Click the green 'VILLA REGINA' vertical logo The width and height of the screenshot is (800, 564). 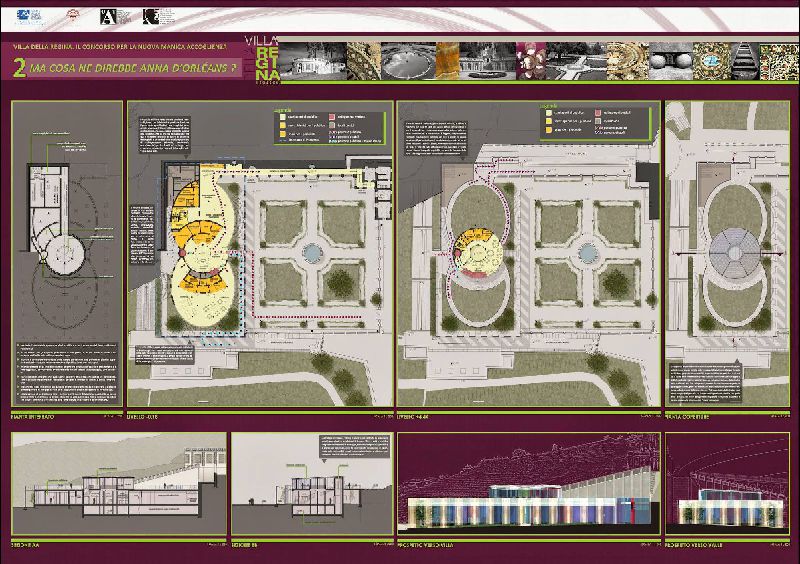[262, 60]
